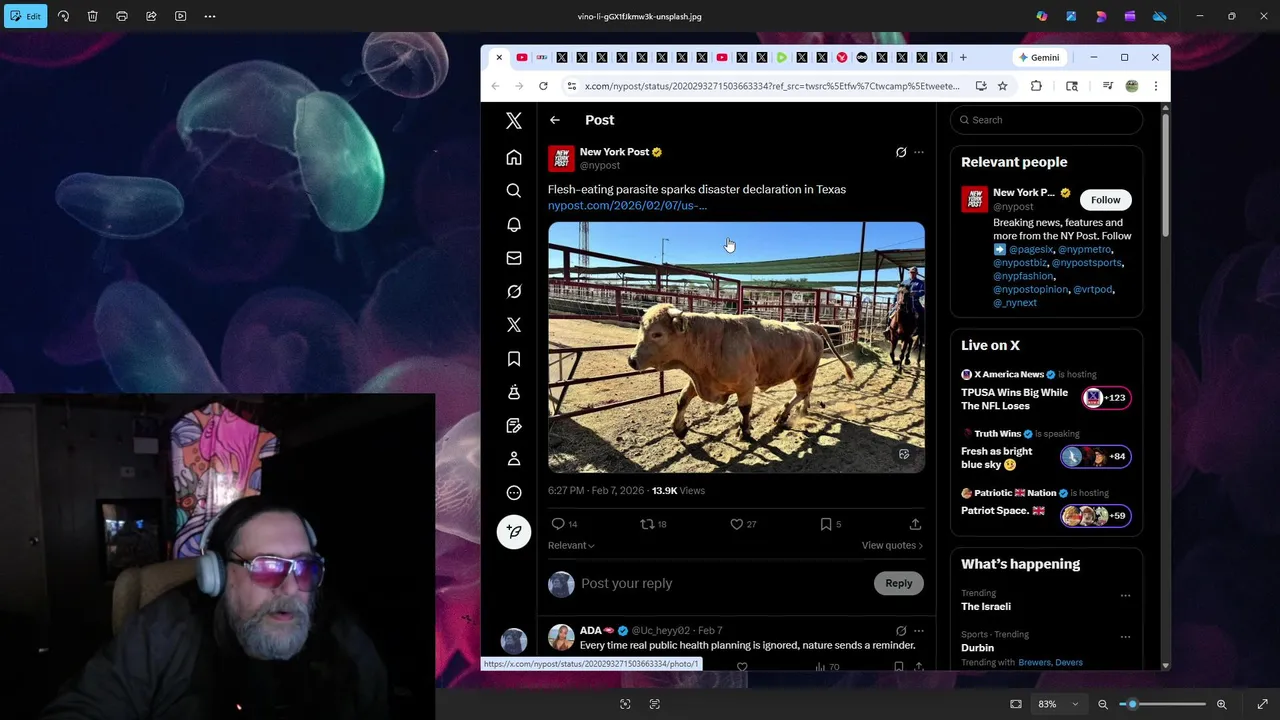Toggle fit-to-window icon in Photos bottom bar

pos(1016,704)
